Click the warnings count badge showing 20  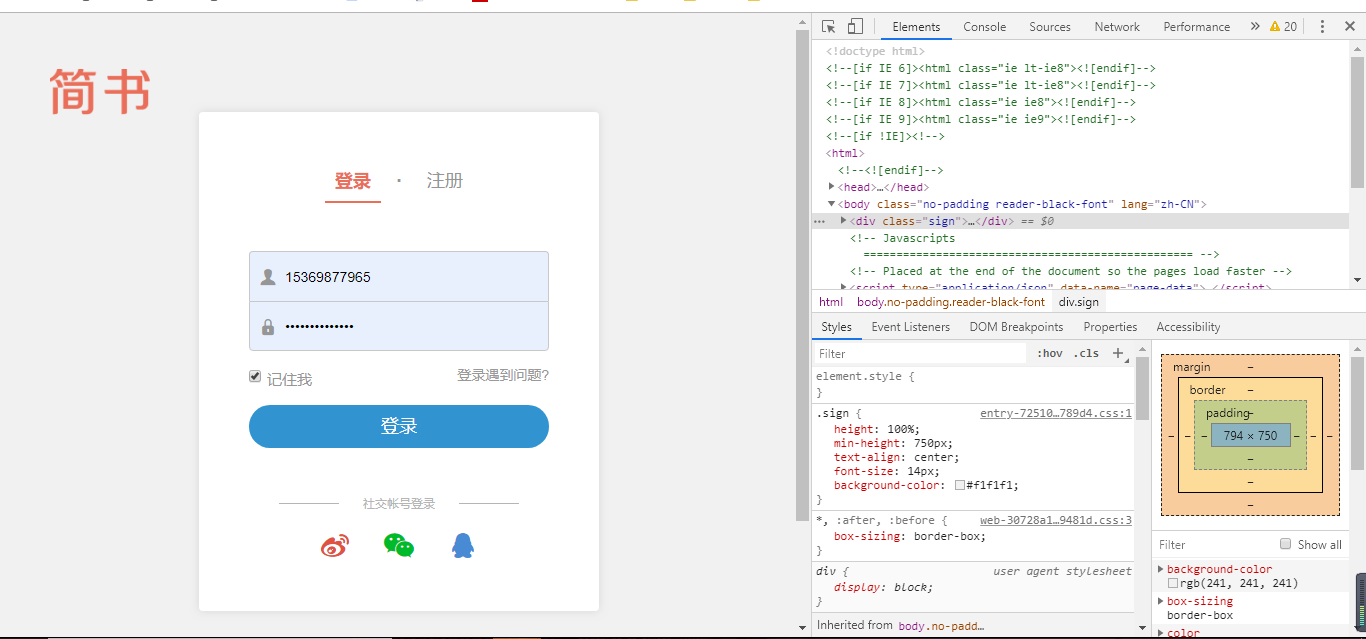coord(1284,27)
